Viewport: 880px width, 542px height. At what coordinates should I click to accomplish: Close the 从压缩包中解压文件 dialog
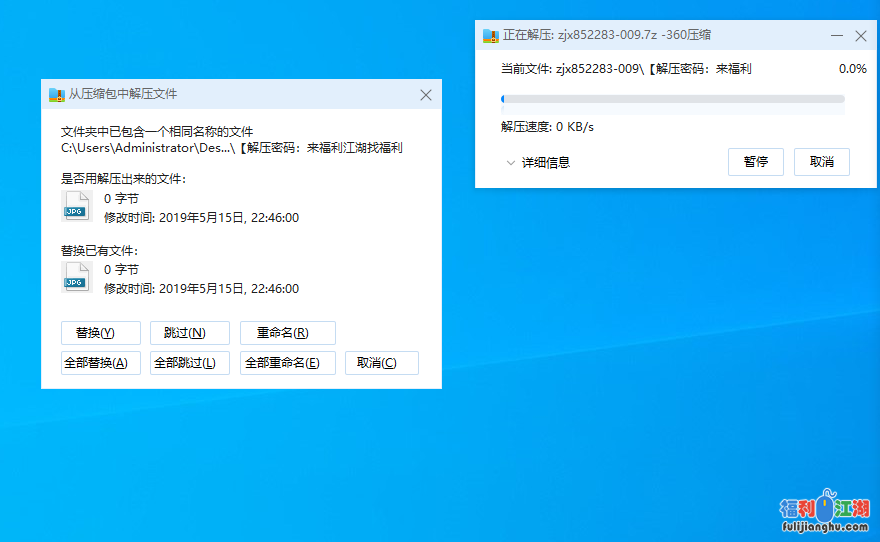425,95
